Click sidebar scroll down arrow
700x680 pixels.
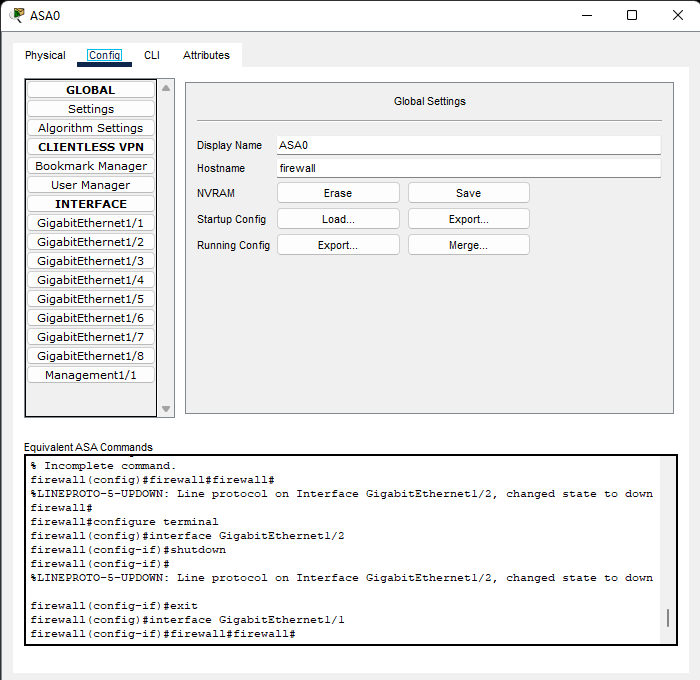click(x=166, y=409)
